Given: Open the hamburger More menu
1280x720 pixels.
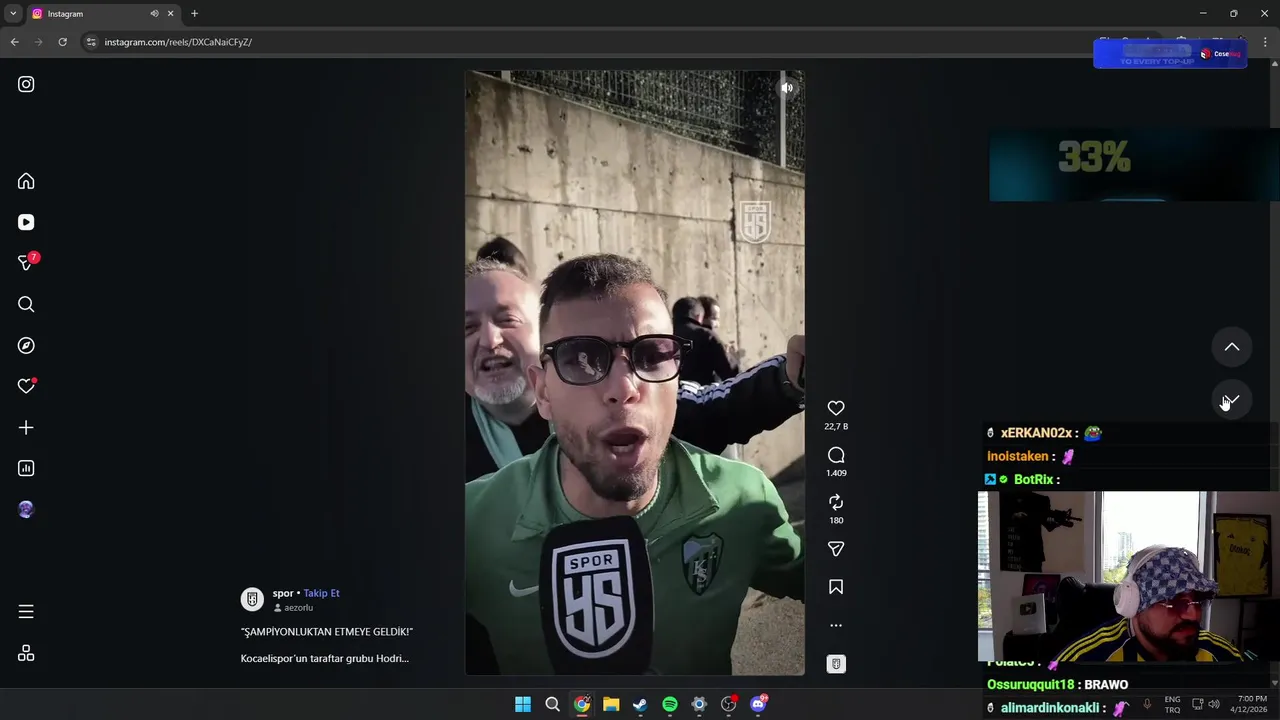Looking at the screenshot, I should [26, 611].
